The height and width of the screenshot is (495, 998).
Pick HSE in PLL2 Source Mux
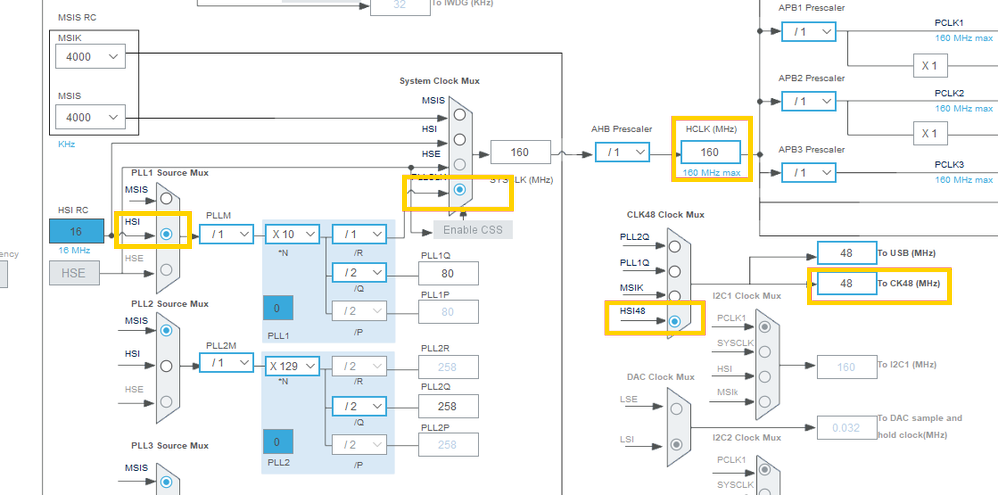[x=166, y=401]
